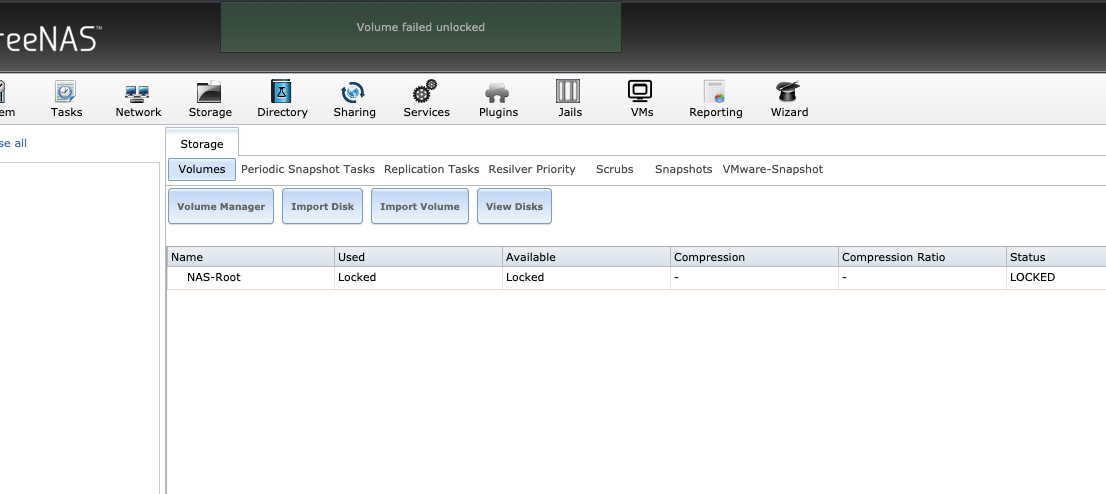Viewport: 1106px width, 494px height.
Task: Click the Import Volume button
Action: (x=420, y=206)
